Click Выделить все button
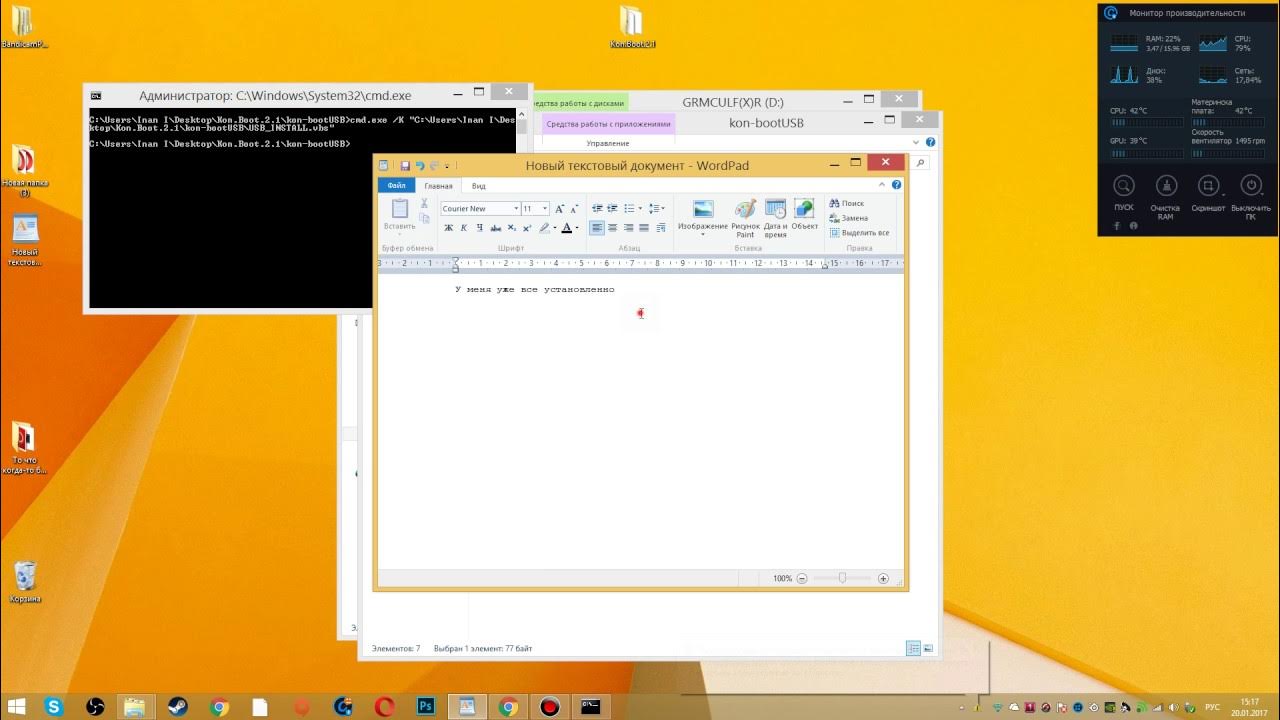This screenshot has height=720, width=1280. 859,232
